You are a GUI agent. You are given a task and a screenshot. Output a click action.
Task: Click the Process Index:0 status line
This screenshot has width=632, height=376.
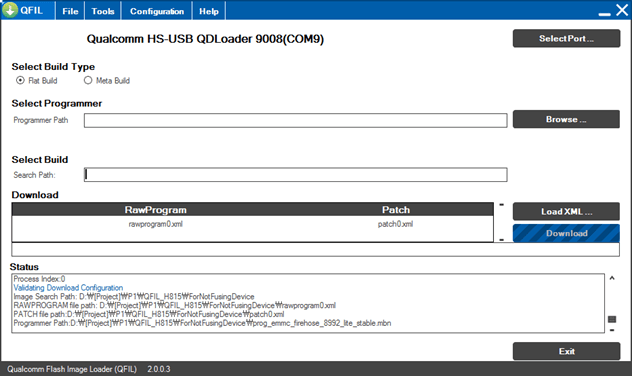[x=39, y=279]
